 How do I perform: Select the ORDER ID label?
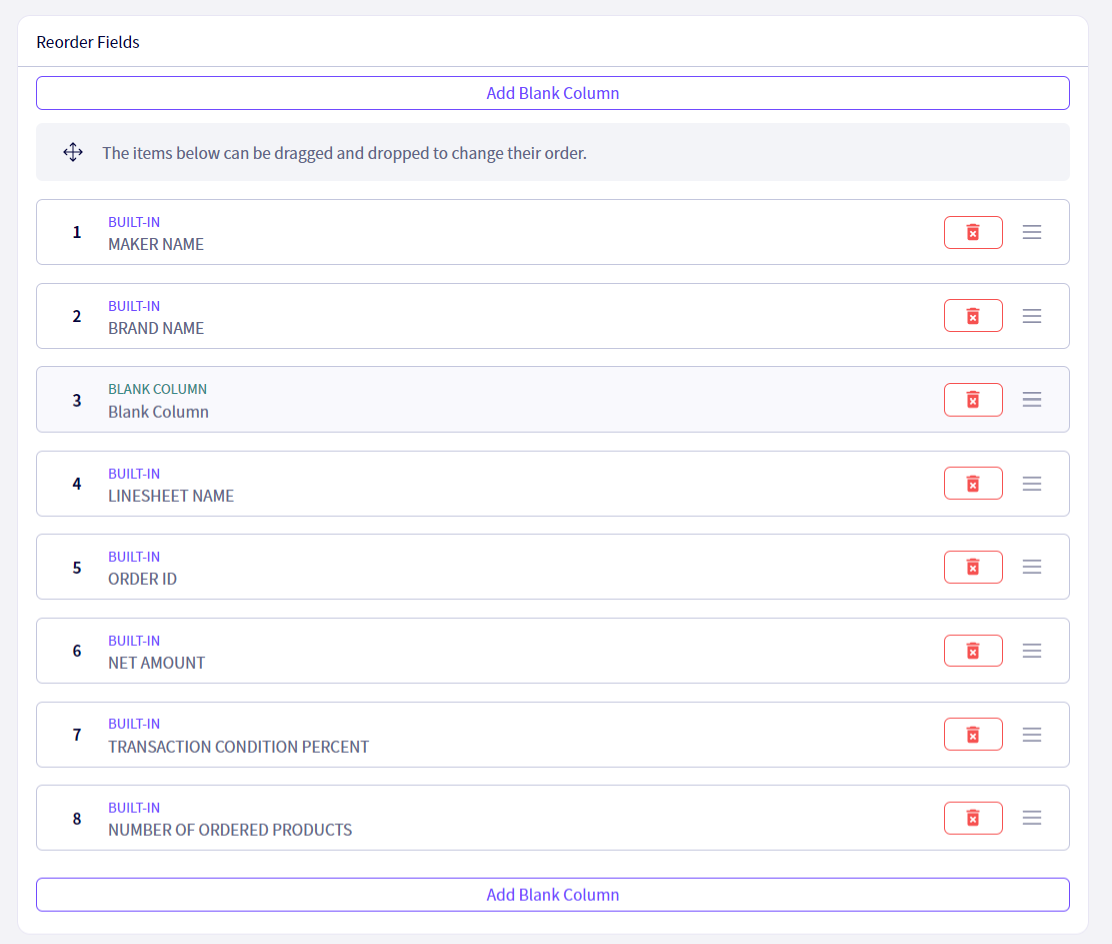[x=143, y=579]
